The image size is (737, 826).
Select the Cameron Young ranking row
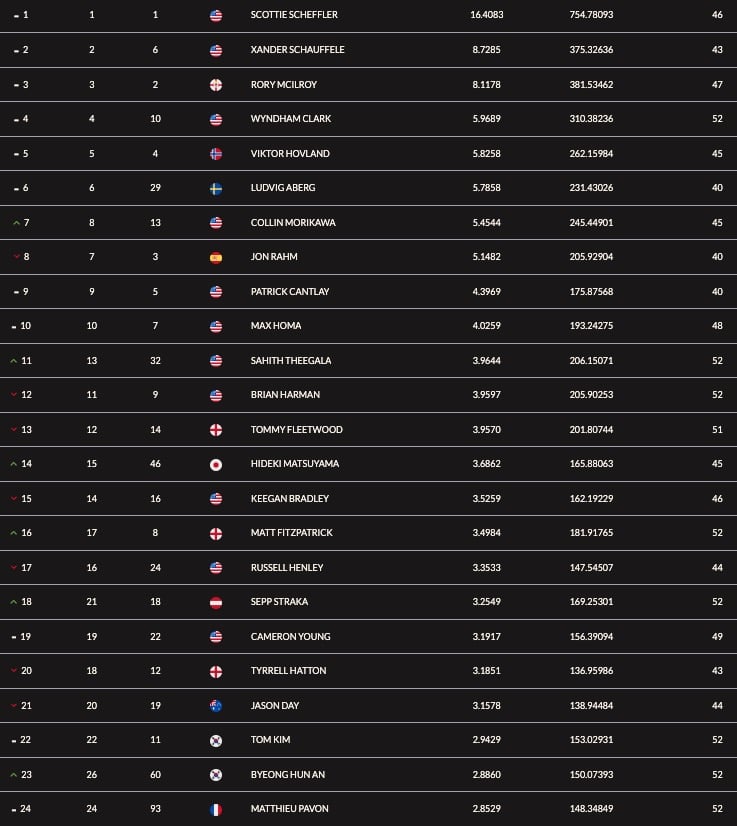point(368,636)
